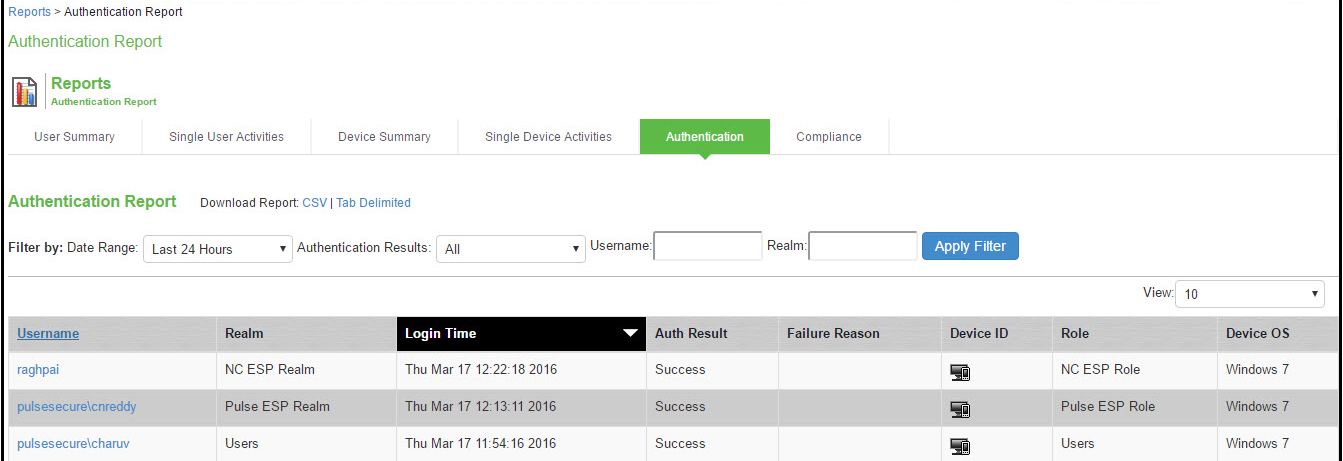Screen dimensions: 1343x461
Task: Toggle Login Time sort arrow
Action: coord(630,334)
